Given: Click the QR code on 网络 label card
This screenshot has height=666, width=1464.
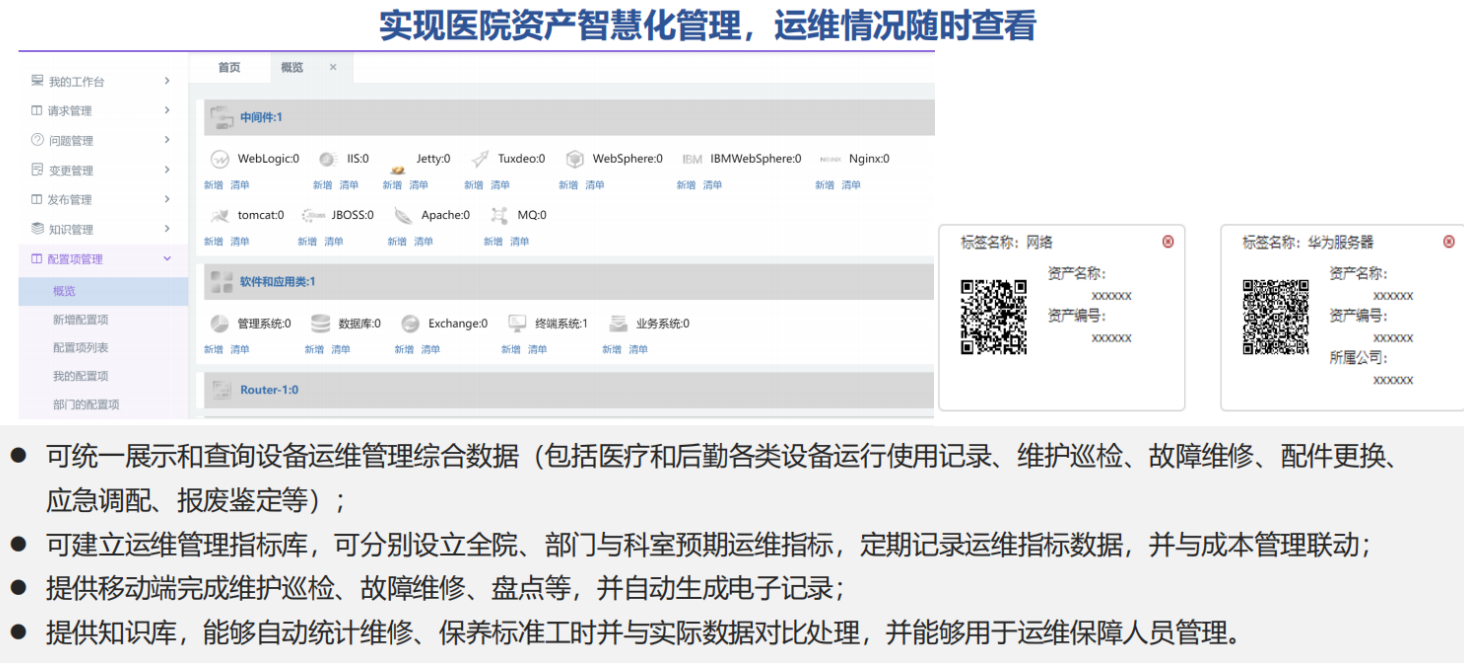Looking at the screenshot, I should click(994, 317).
